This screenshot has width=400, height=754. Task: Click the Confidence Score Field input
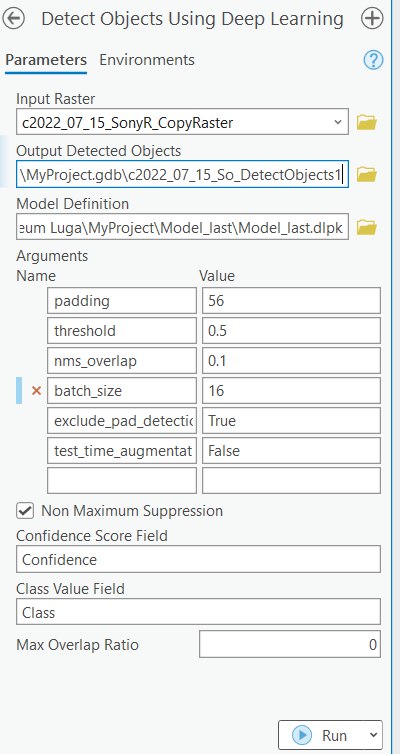coord(198,559)
